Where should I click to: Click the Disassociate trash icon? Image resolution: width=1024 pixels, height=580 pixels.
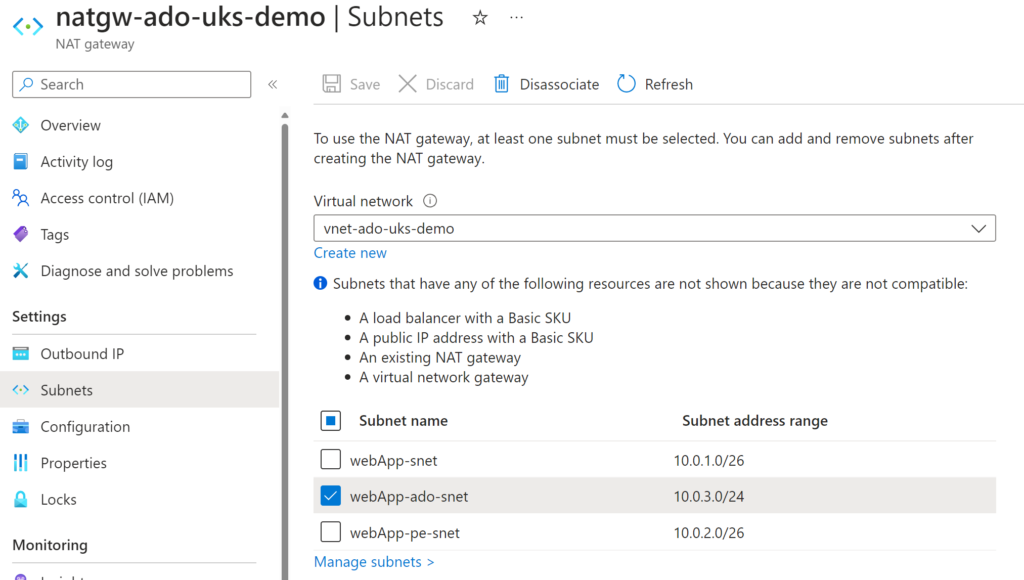pyautogui.click(x=501, y=84)
